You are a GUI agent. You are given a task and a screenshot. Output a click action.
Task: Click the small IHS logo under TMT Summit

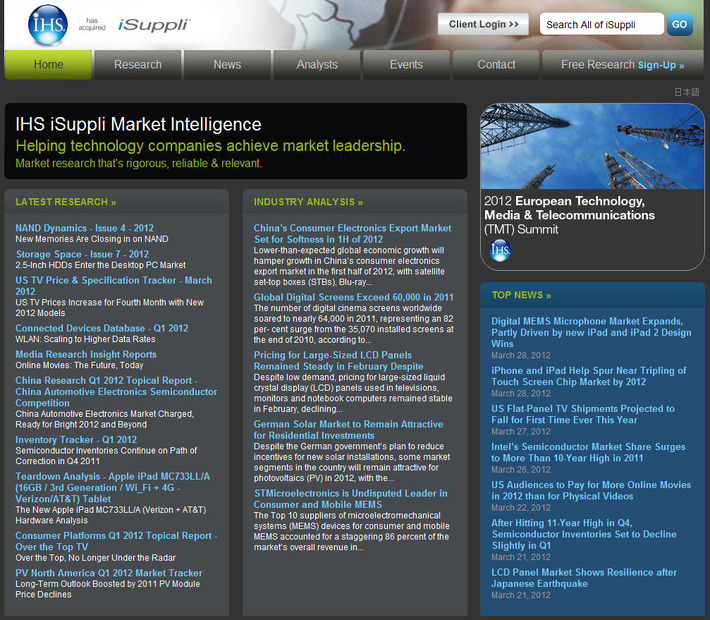(500, 251)
